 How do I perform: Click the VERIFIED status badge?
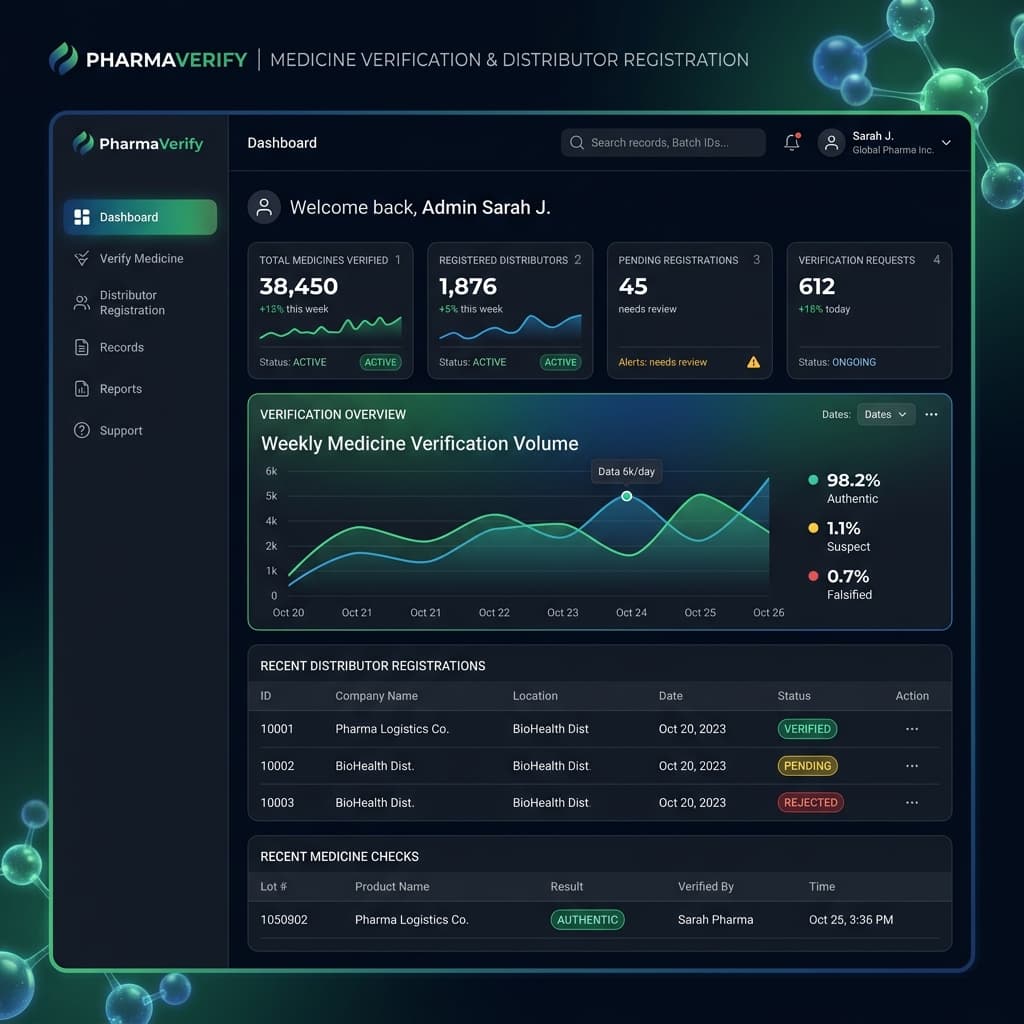click(807, 729)
